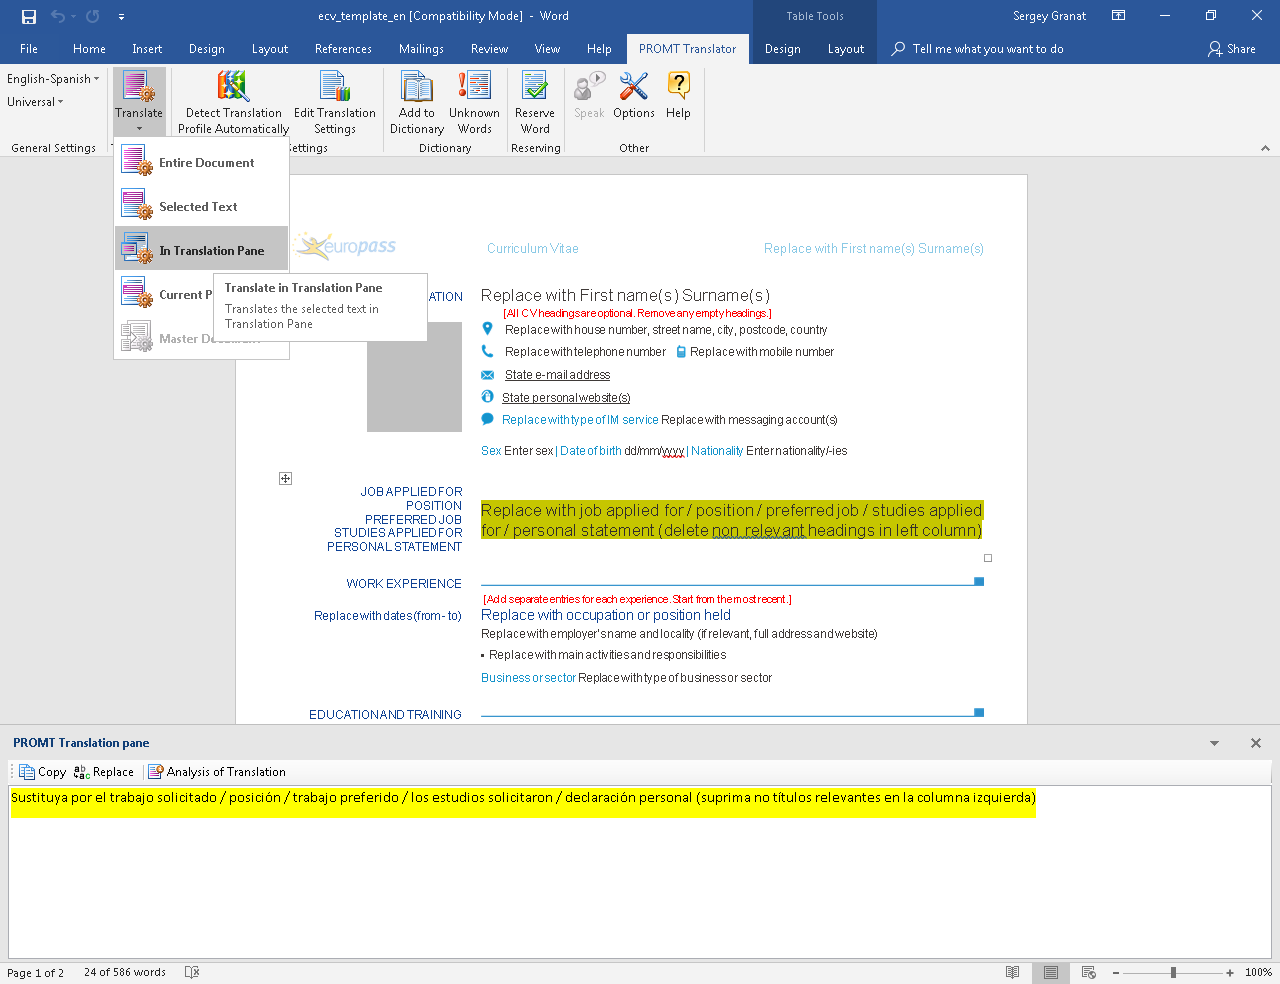
Task: Switch to Web Layout view
Action: click(x=1089, y=973)
